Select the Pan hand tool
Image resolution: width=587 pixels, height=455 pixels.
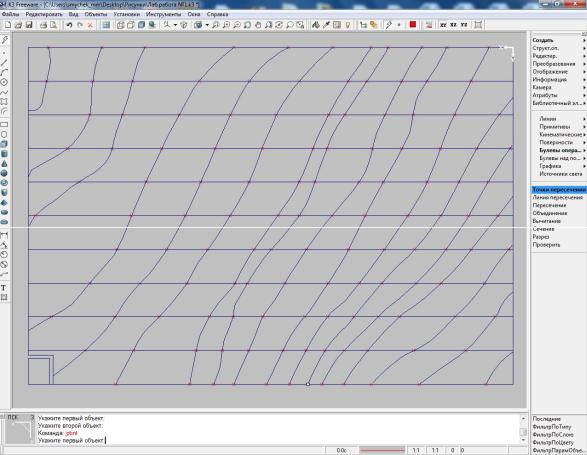click(x=258, y=25)
